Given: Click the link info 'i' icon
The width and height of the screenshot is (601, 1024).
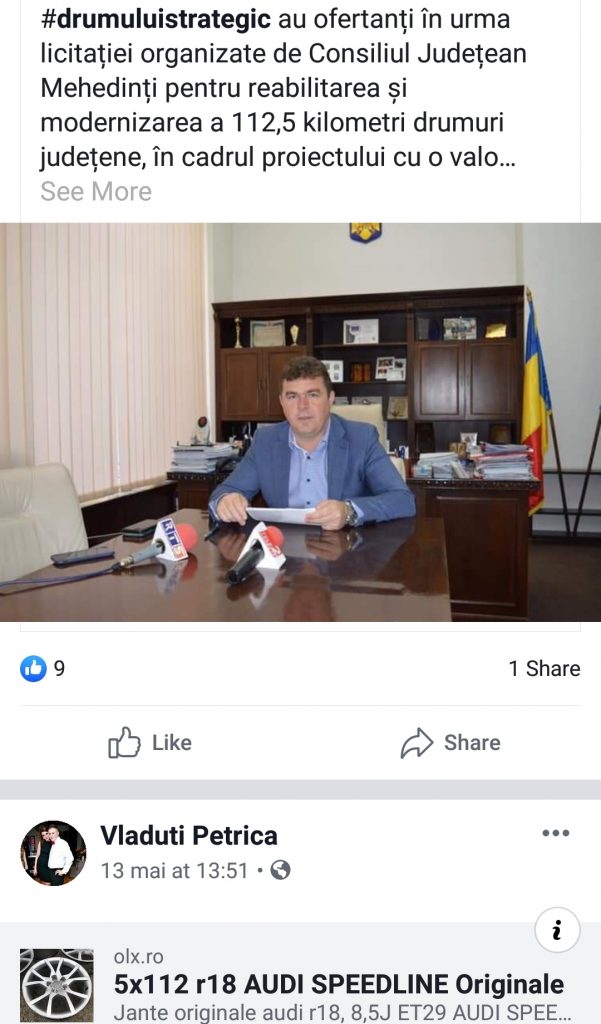Looking at the screenshot, I should pos(557,931).
